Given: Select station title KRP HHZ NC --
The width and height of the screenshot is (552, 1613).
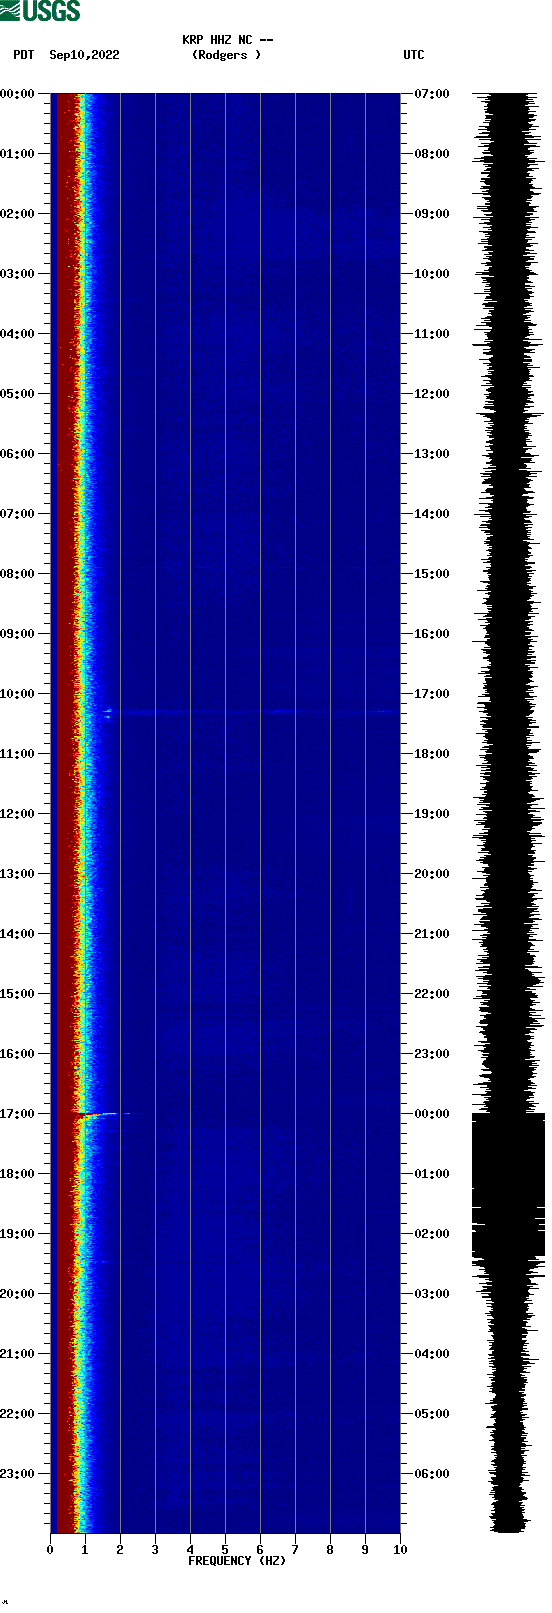Looking at the screenshot, I should pyautogui.click(x=228, y=40).
